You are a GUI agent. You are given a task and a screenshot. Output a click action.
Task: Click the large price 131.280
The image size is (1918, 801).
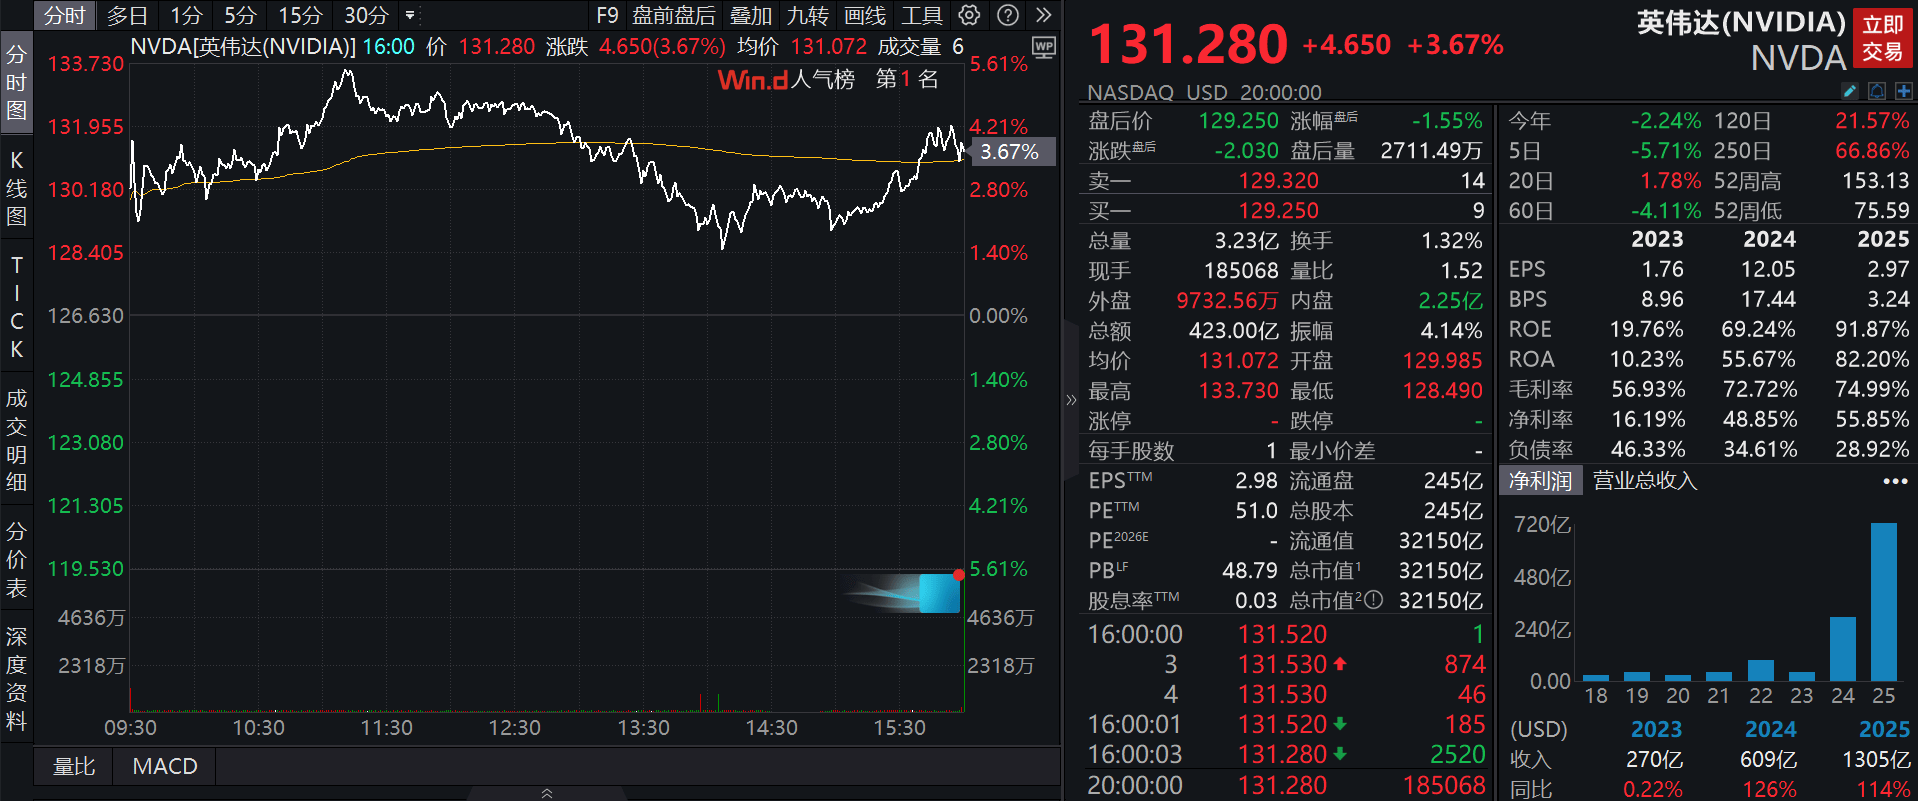[x=1188, y=44]
